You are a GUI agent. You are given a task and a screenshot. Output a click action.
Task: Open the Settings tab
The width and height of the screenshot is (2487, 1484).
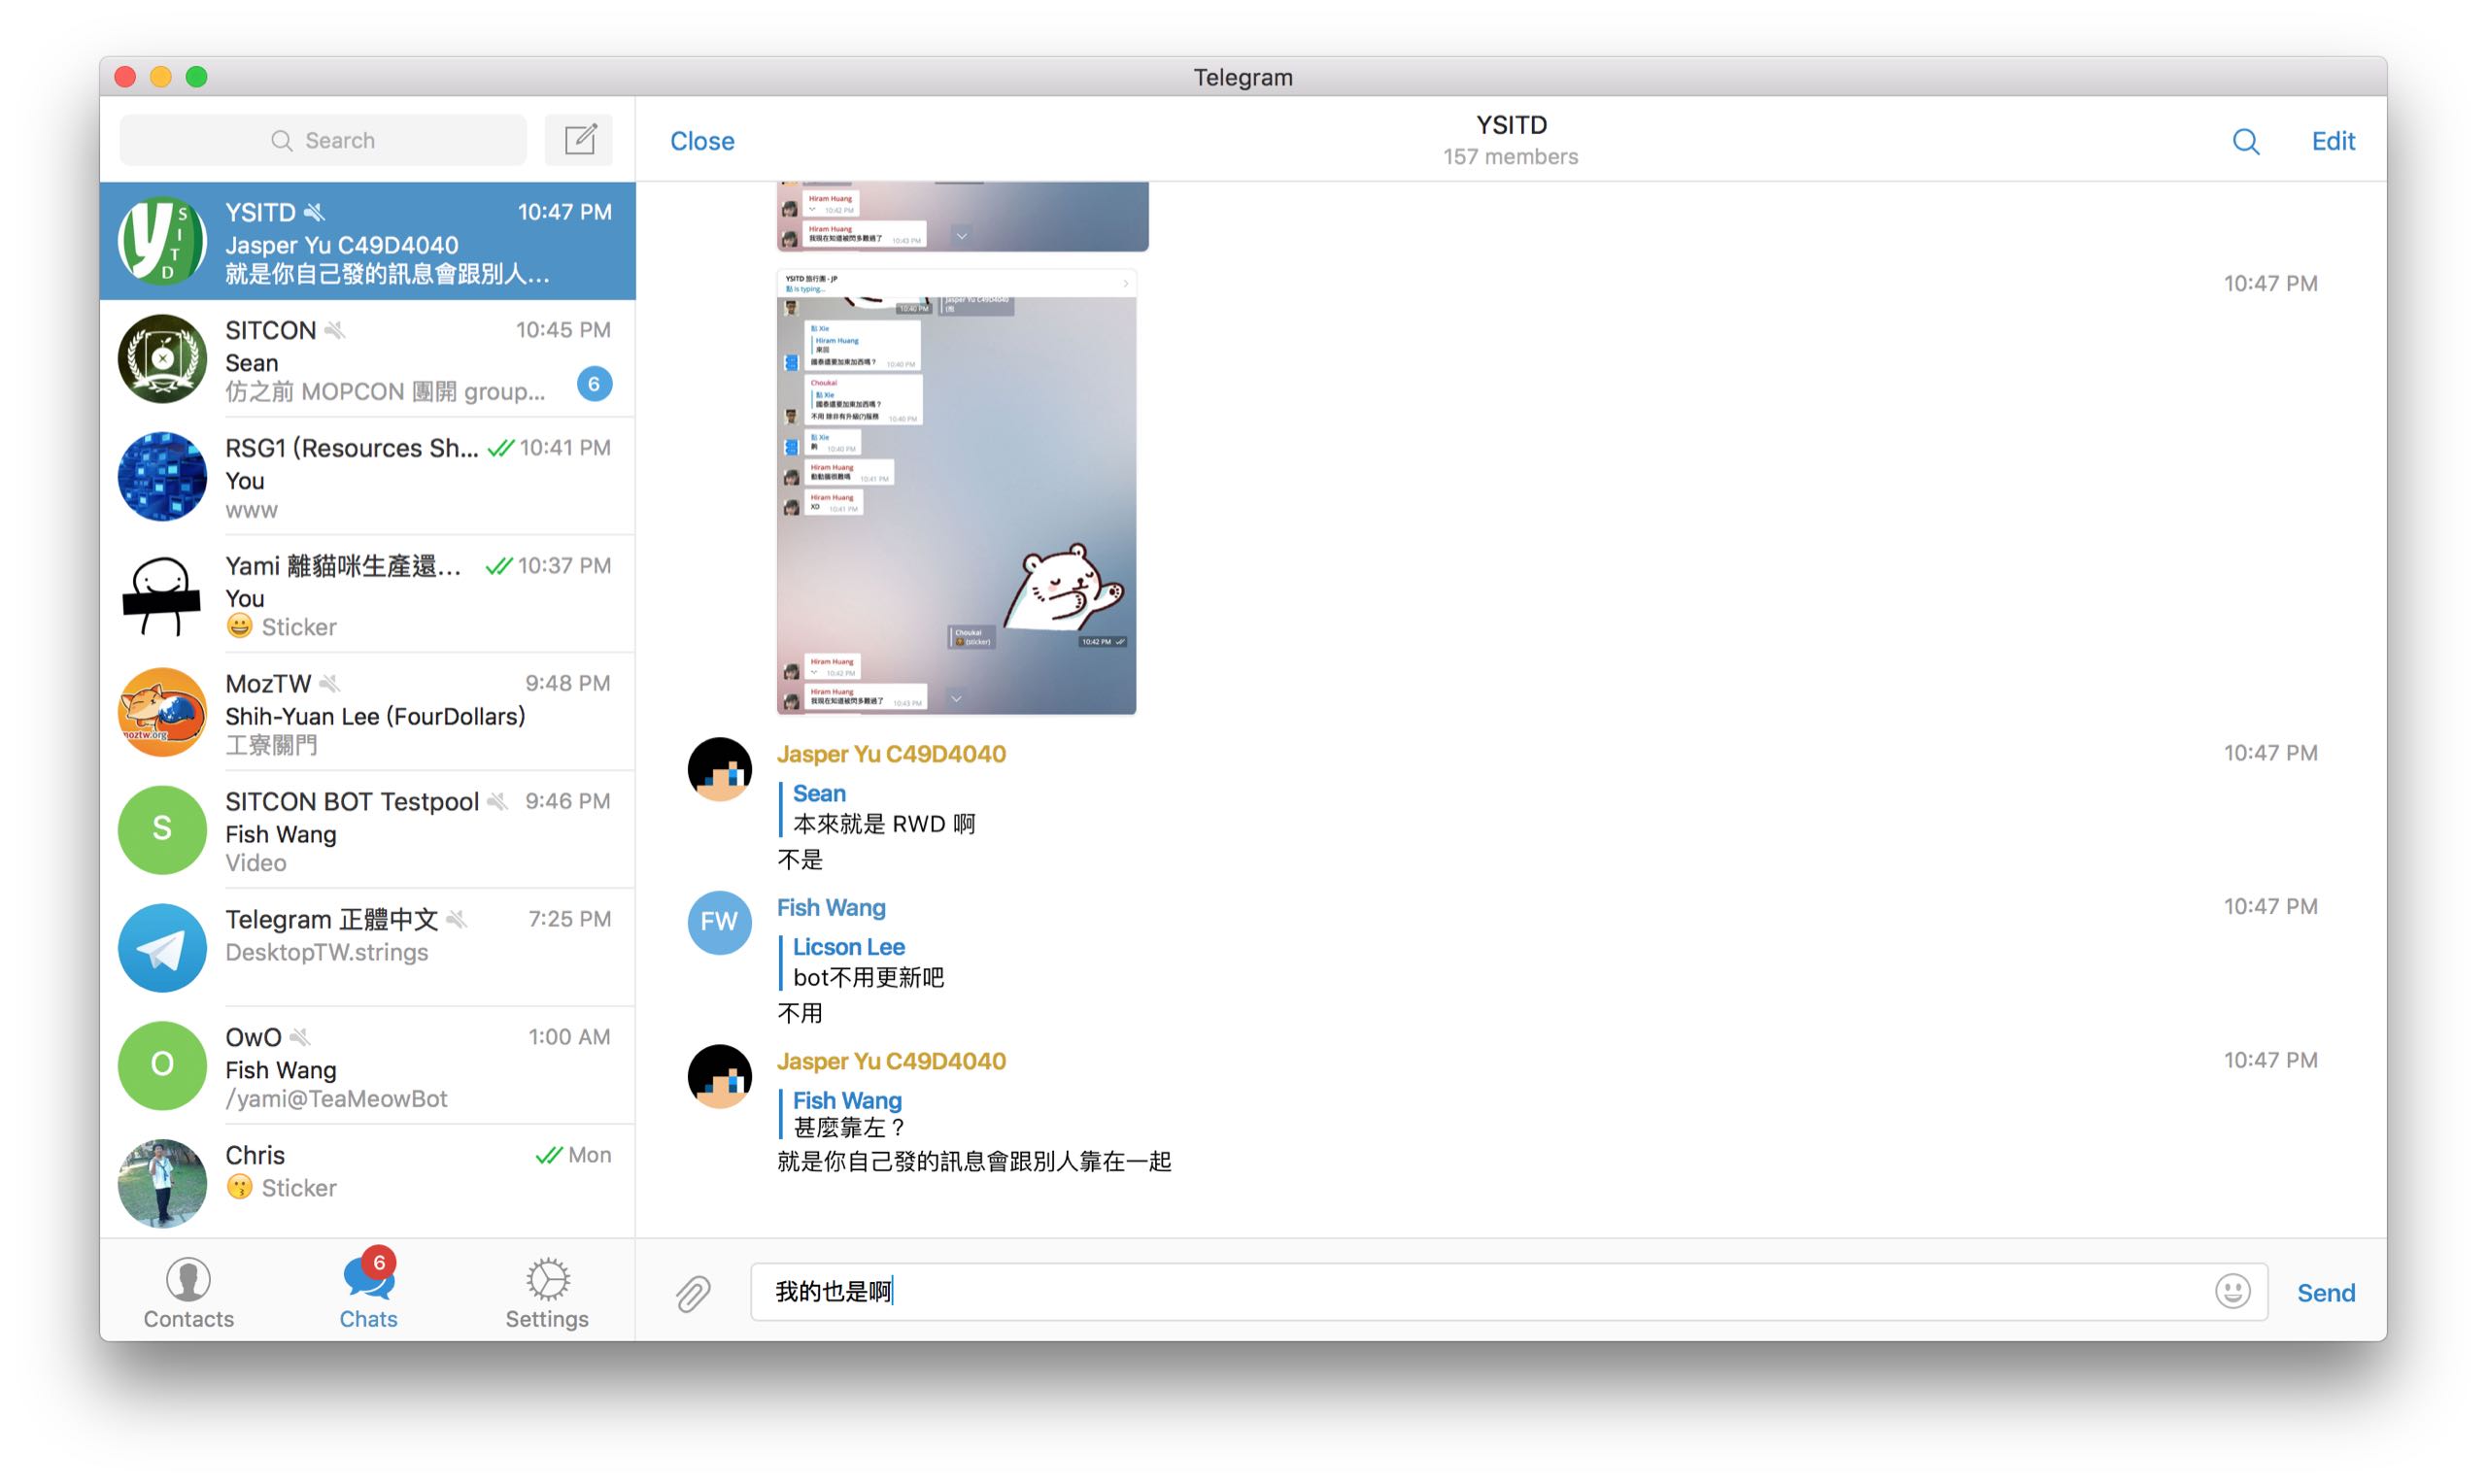(547, 1293)
